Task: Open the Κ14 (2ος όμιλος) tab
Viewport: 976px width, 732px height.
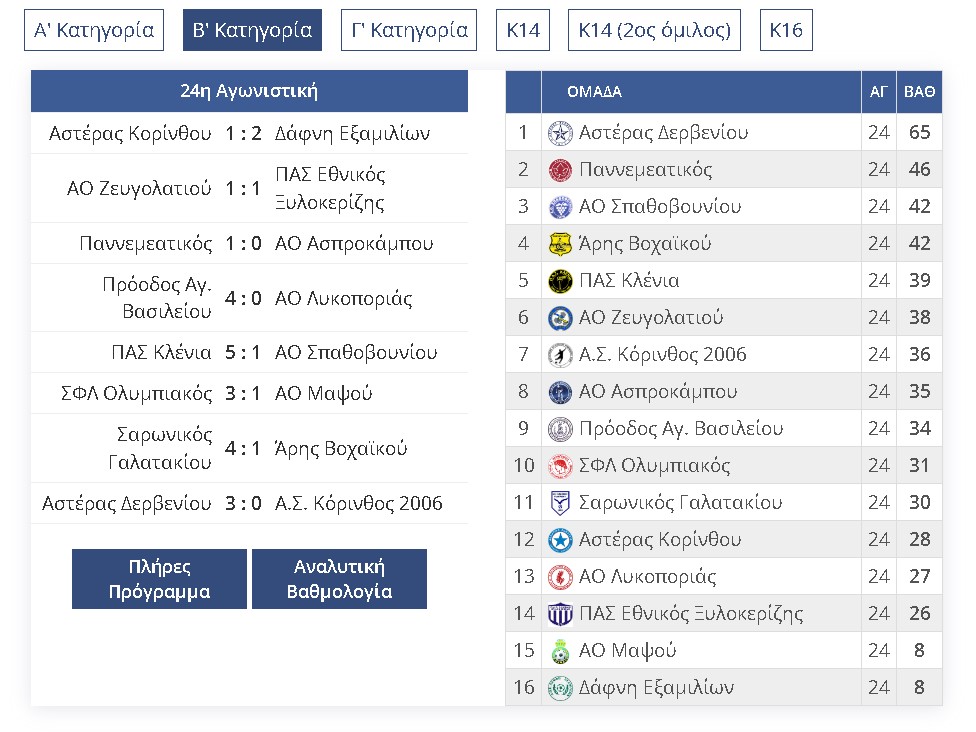Action: click(x=654, y=30)
